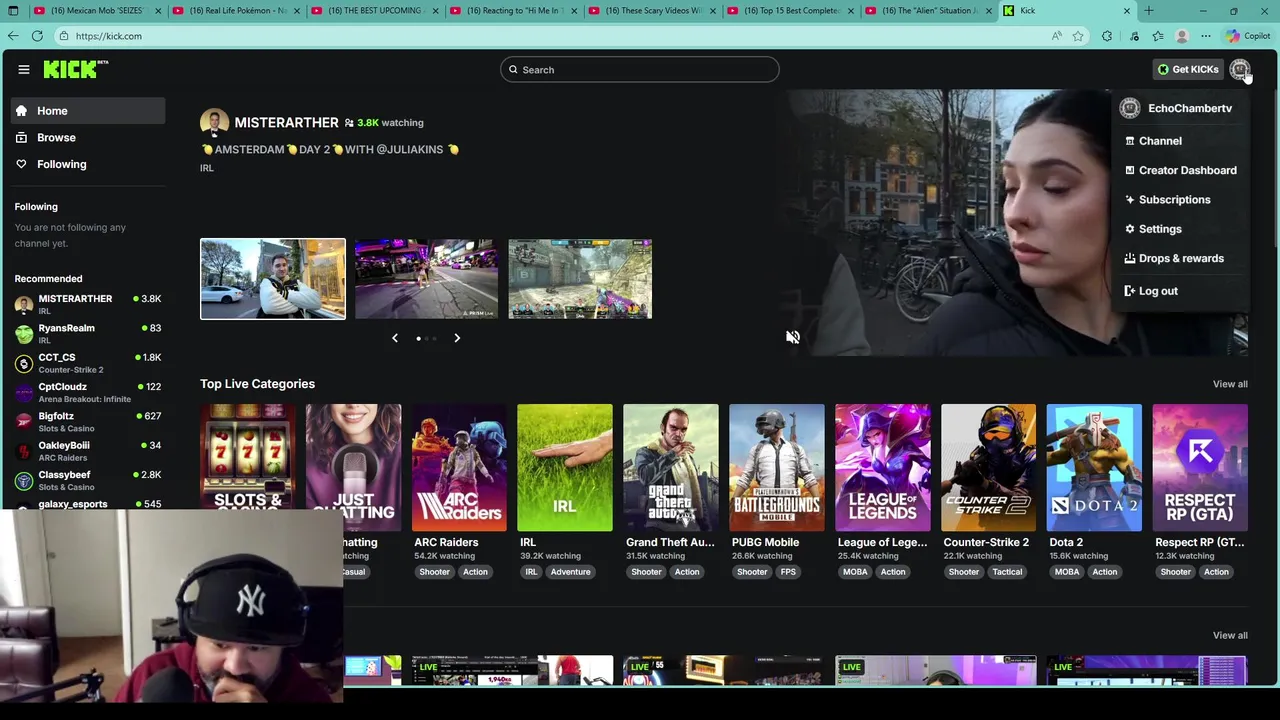Open the hamburger sidebar menu
The width and height of the screenshot is (1280, 720).
click(23, 69)
